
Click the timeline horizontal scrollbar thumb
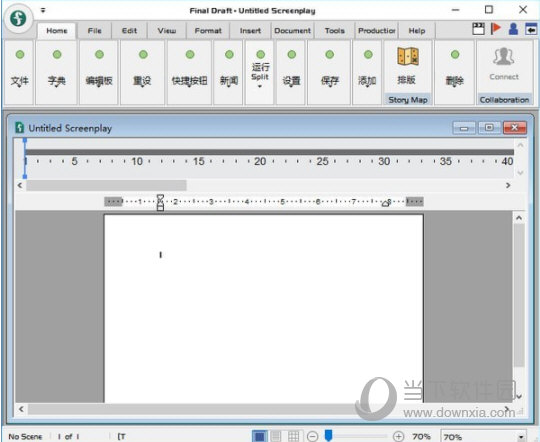click(x=106, y=185)
